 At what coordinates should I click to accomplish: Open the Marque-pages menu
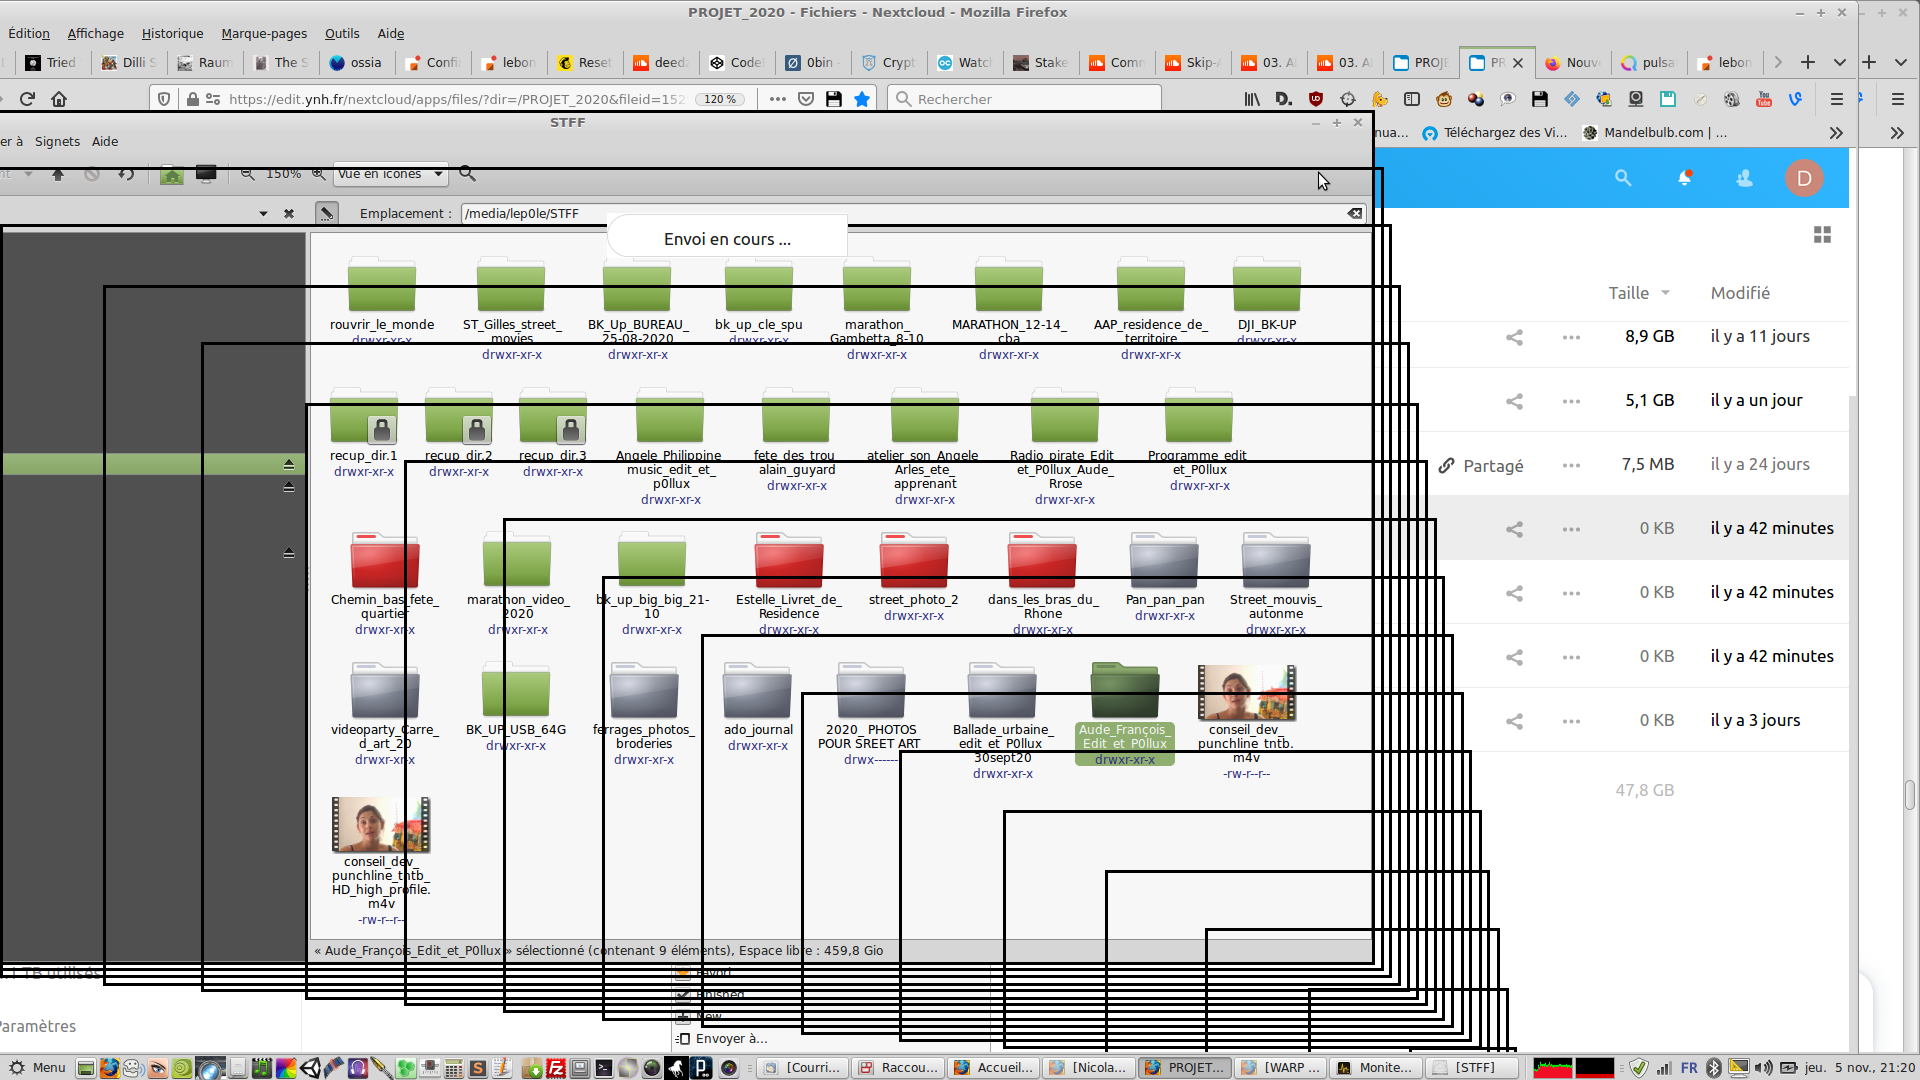click(264, 33)
